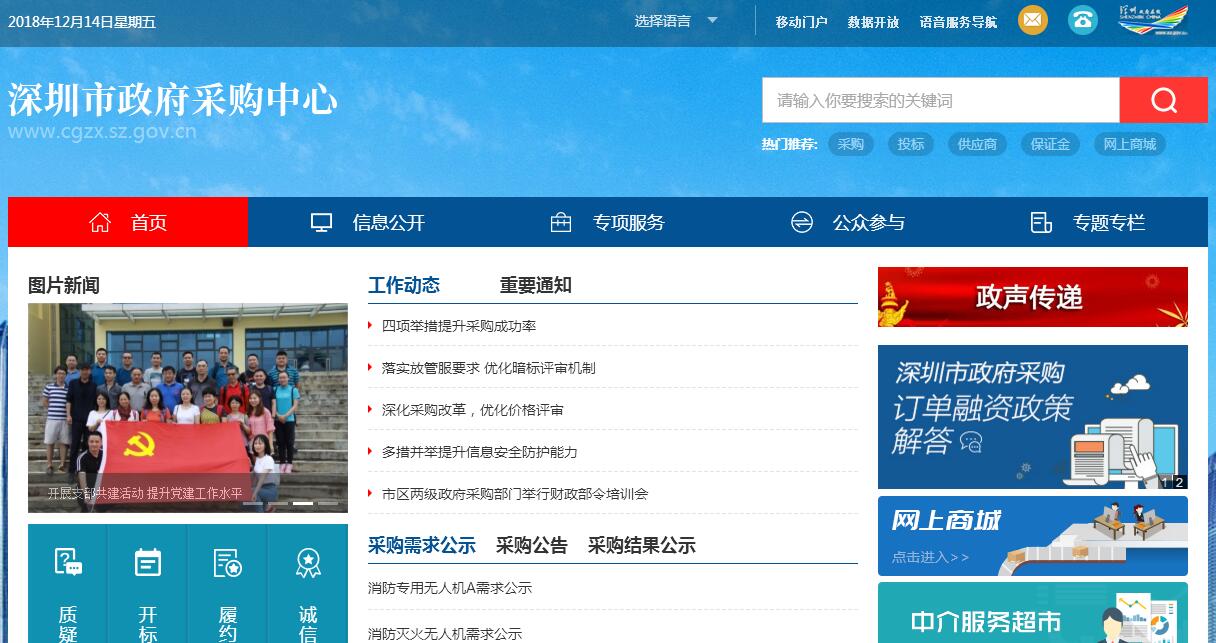The image size is (1216, 643).
Task: Click the red search magnifier button
Action: pos(1163,100)
